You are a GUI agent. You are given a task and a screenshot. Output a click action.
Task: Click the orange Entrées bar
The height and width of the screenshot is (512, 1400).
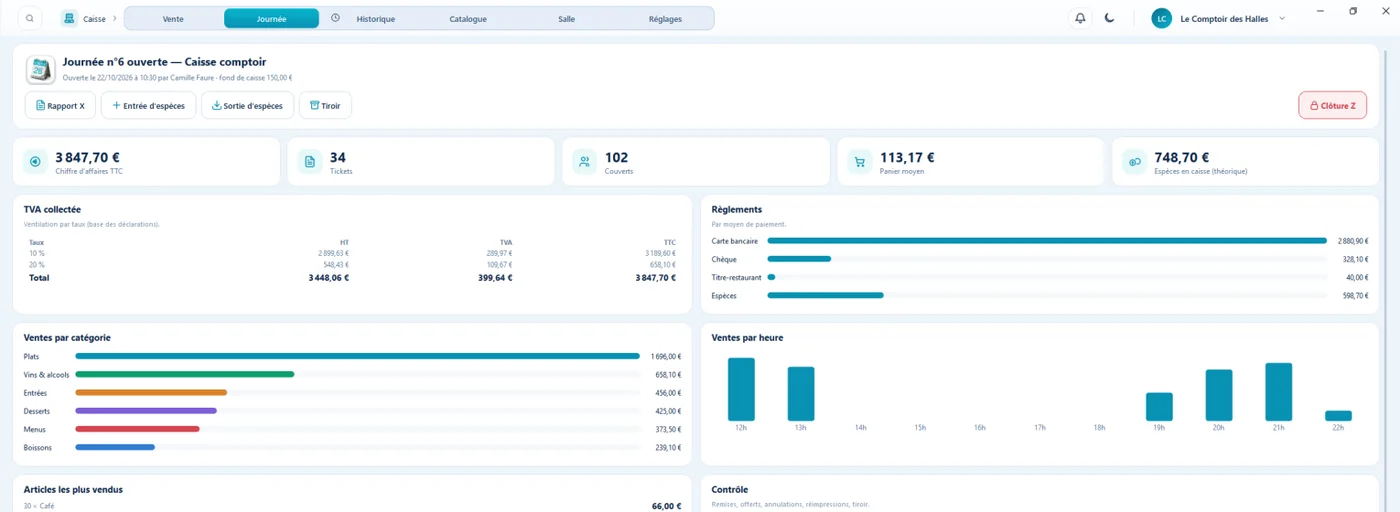(x=151, y=392)
